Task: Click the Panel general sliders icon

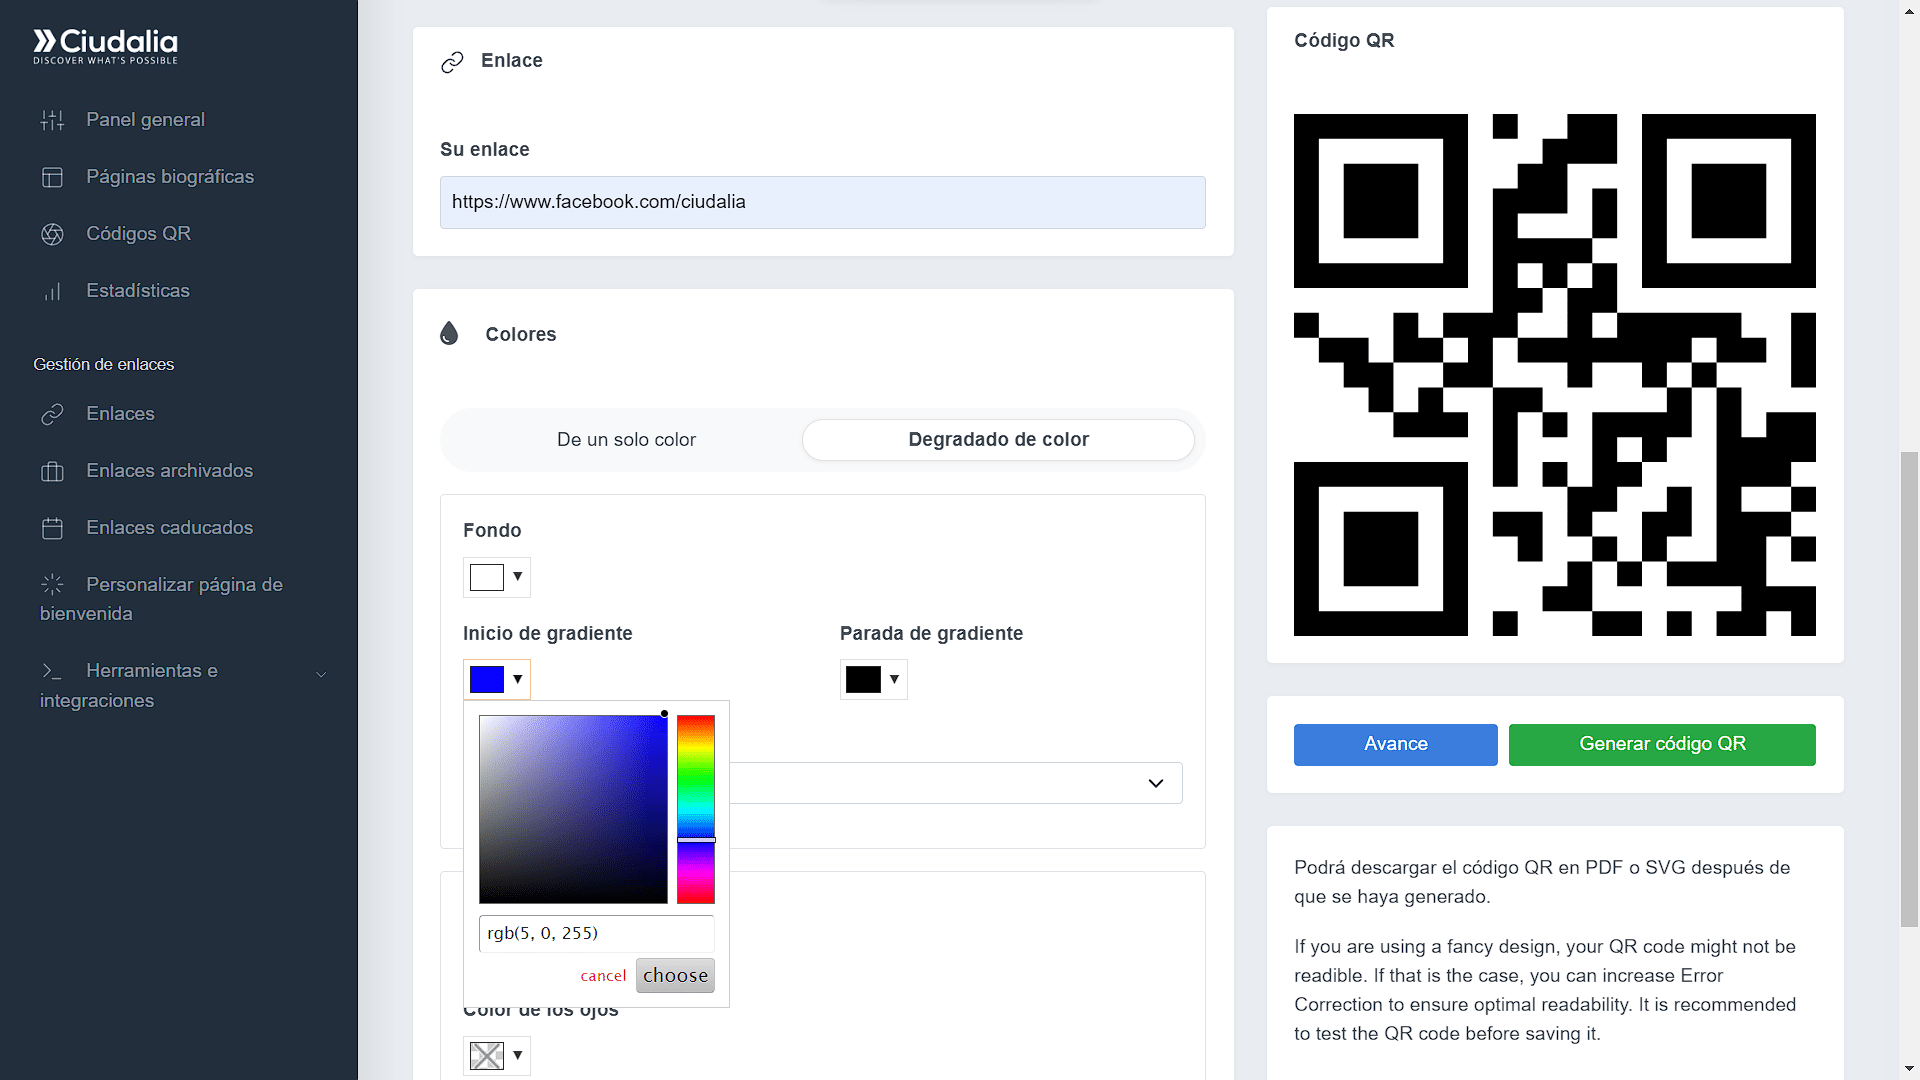Action: (52, 120)
